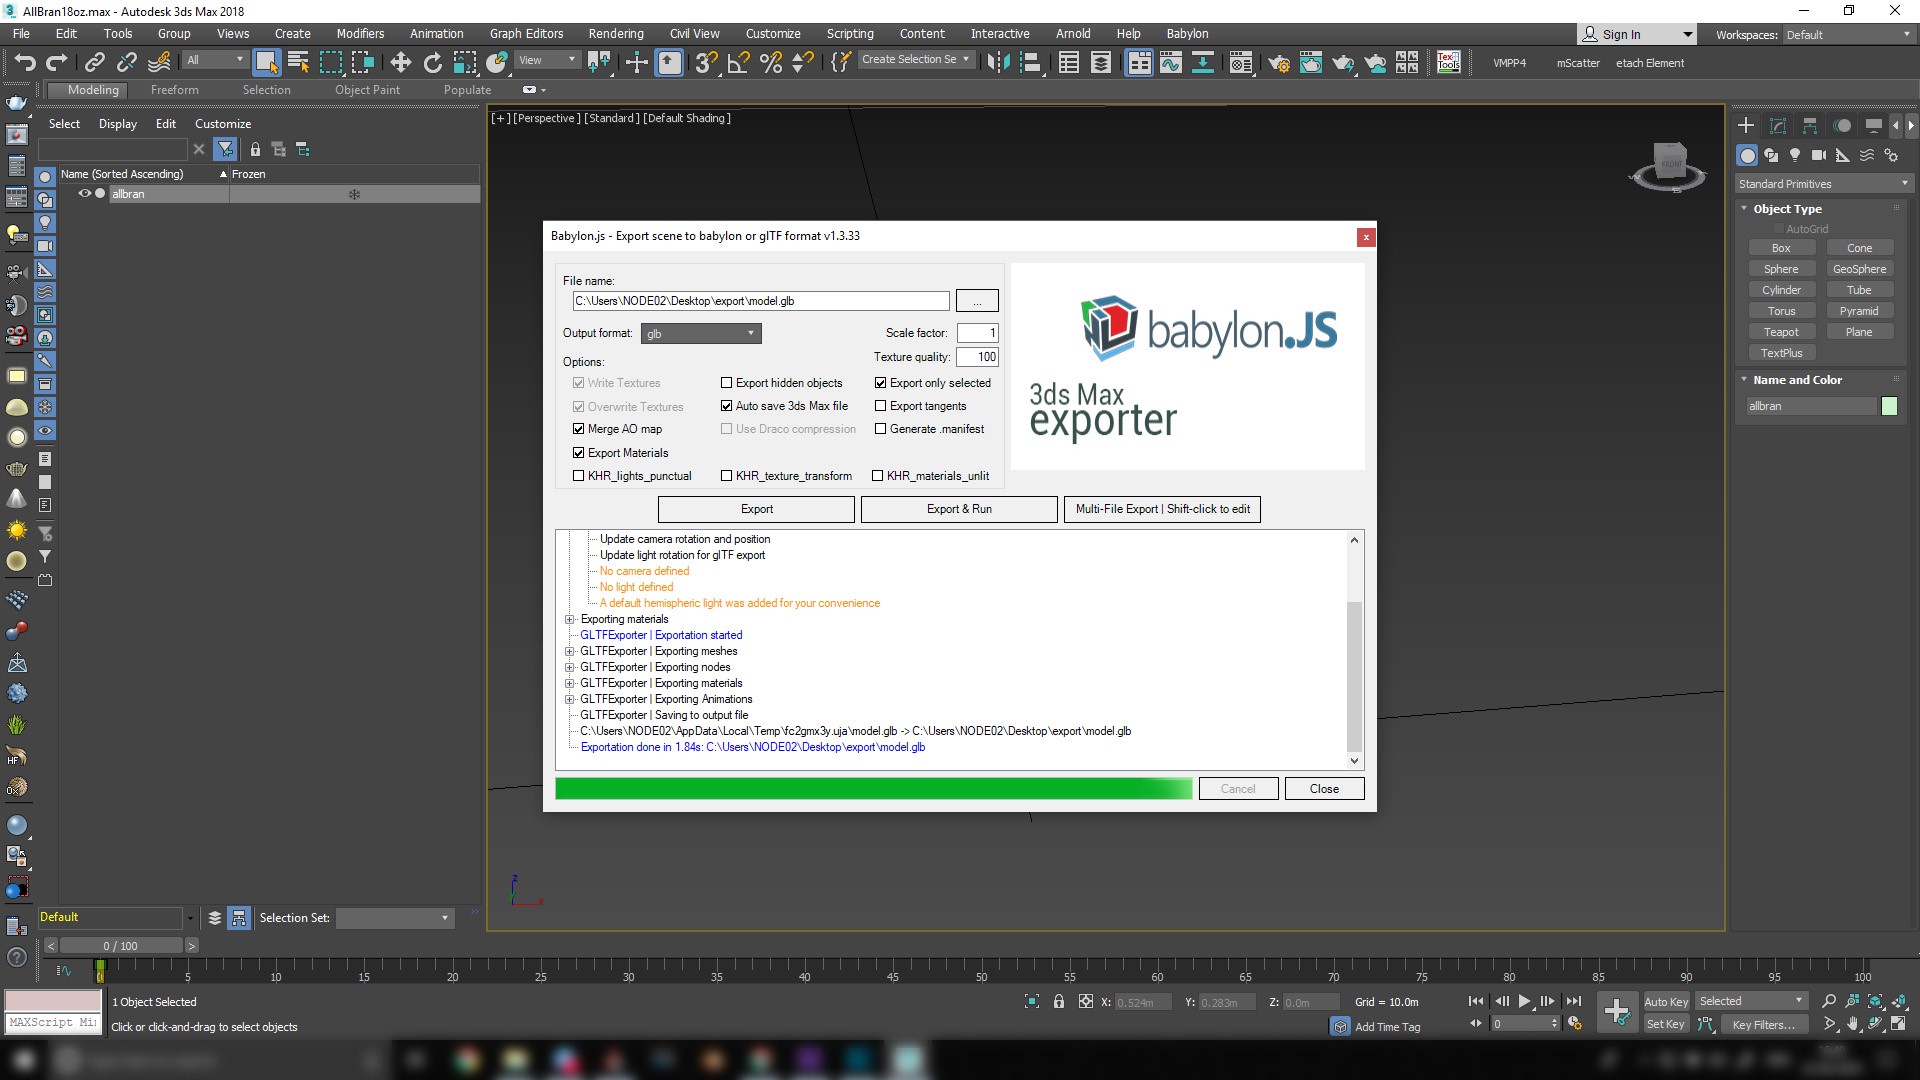Click the Undo arrow icon
Image resolution: width=1920 pixels, height=1080 pixels.
24,63
